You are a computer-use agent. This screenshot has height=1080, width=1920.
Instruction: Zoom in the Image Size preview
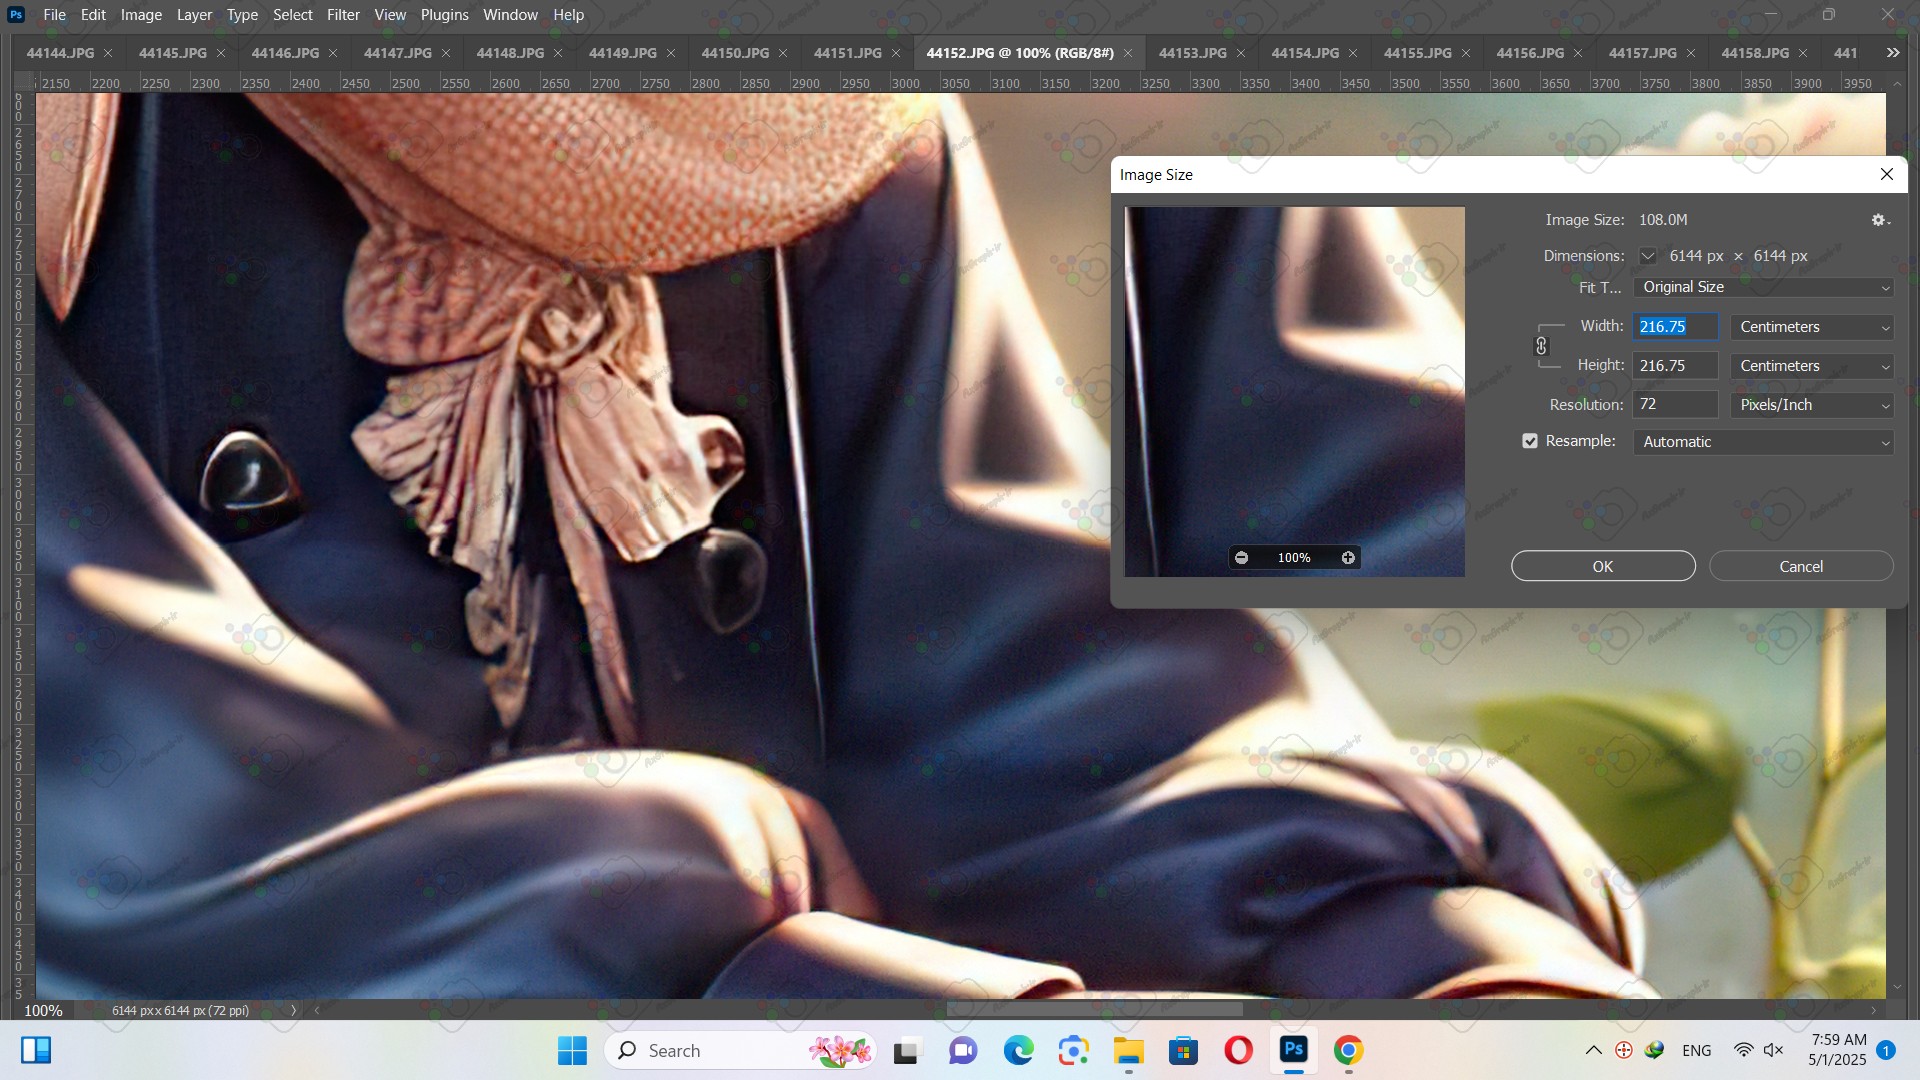[1348, 558]
